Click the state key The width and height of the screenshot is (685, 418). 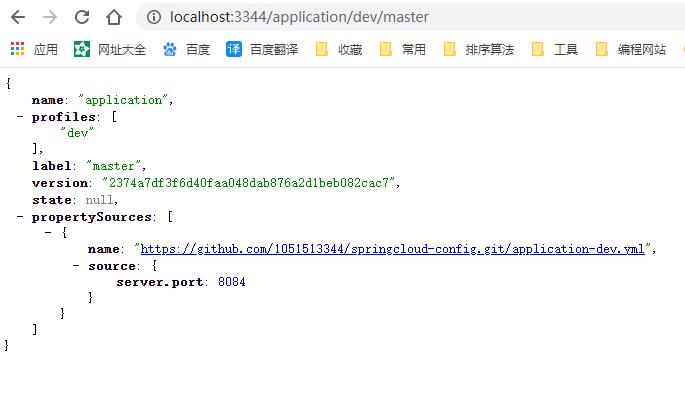(52, 200)
